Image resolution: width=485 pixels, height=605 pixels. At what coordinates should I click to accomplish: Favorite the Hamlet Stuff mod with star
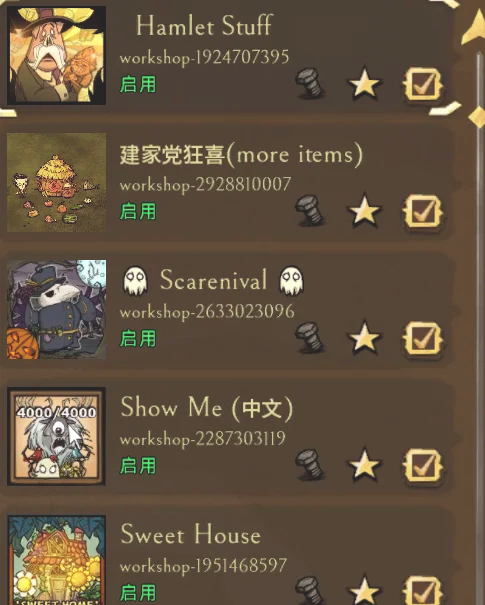[x=364, y=83]
